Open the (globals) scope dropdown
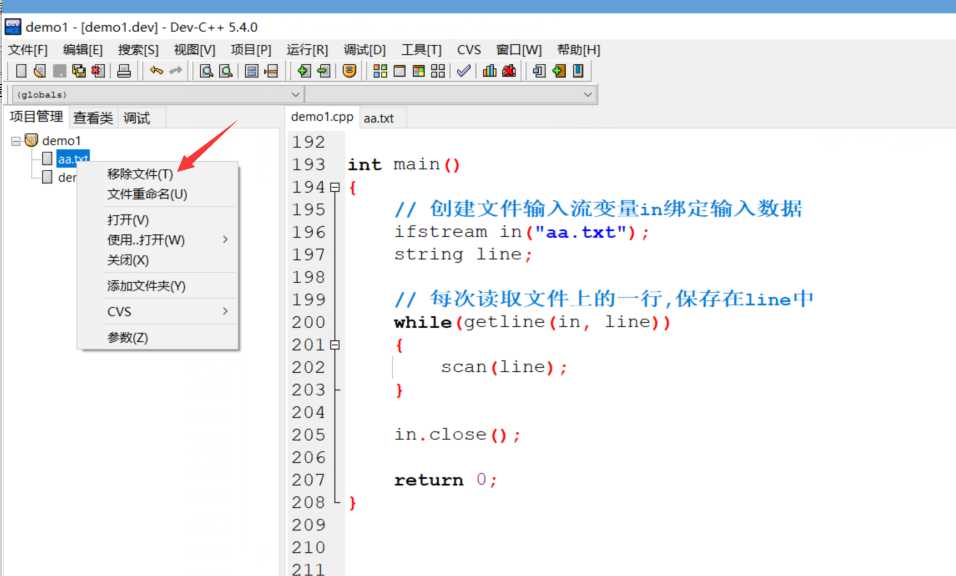Screen dimensions: 956x576 157,94
